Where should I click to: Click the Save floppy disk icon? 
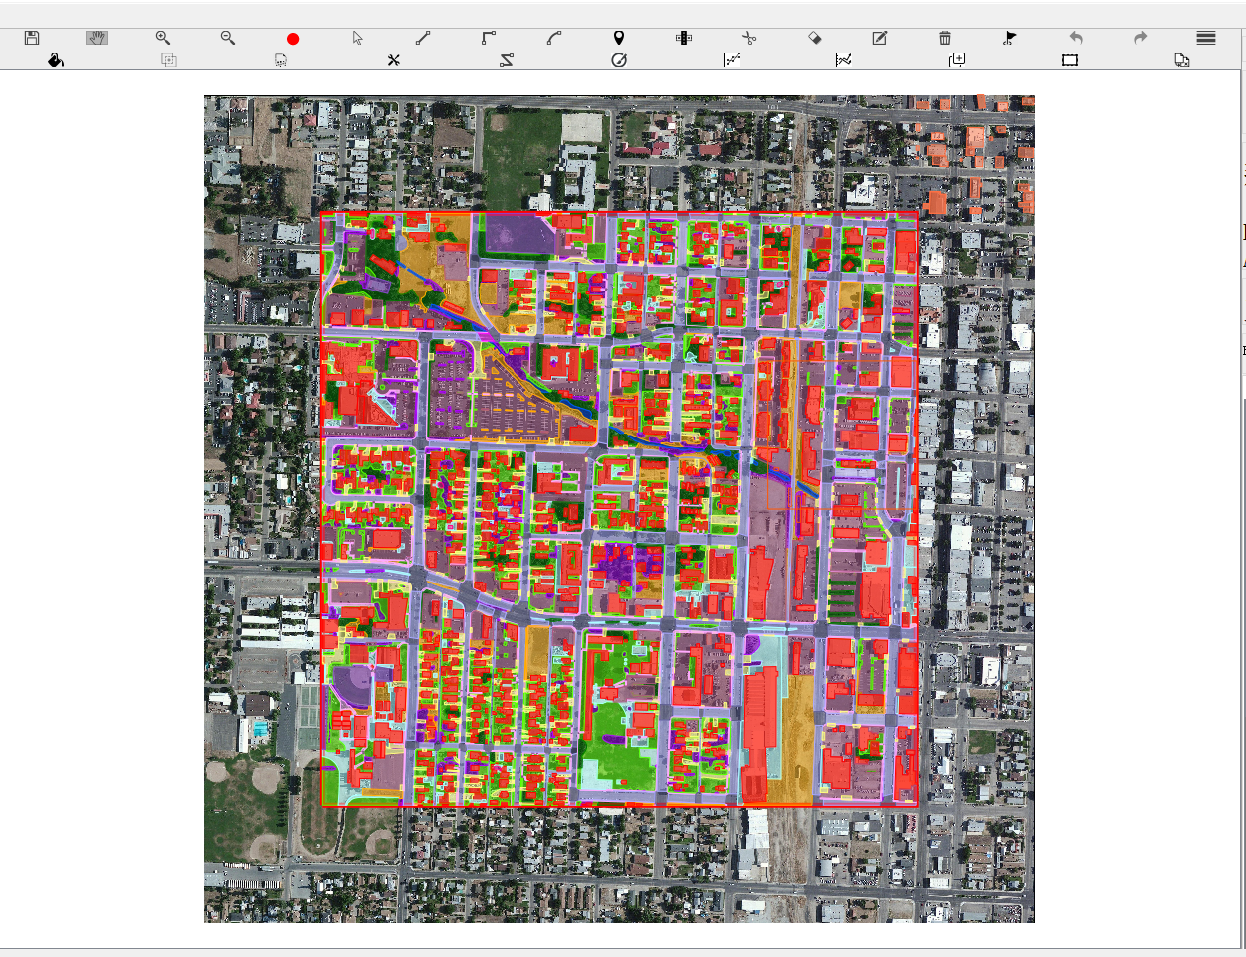pyautogui.click(x=32, y=38)
